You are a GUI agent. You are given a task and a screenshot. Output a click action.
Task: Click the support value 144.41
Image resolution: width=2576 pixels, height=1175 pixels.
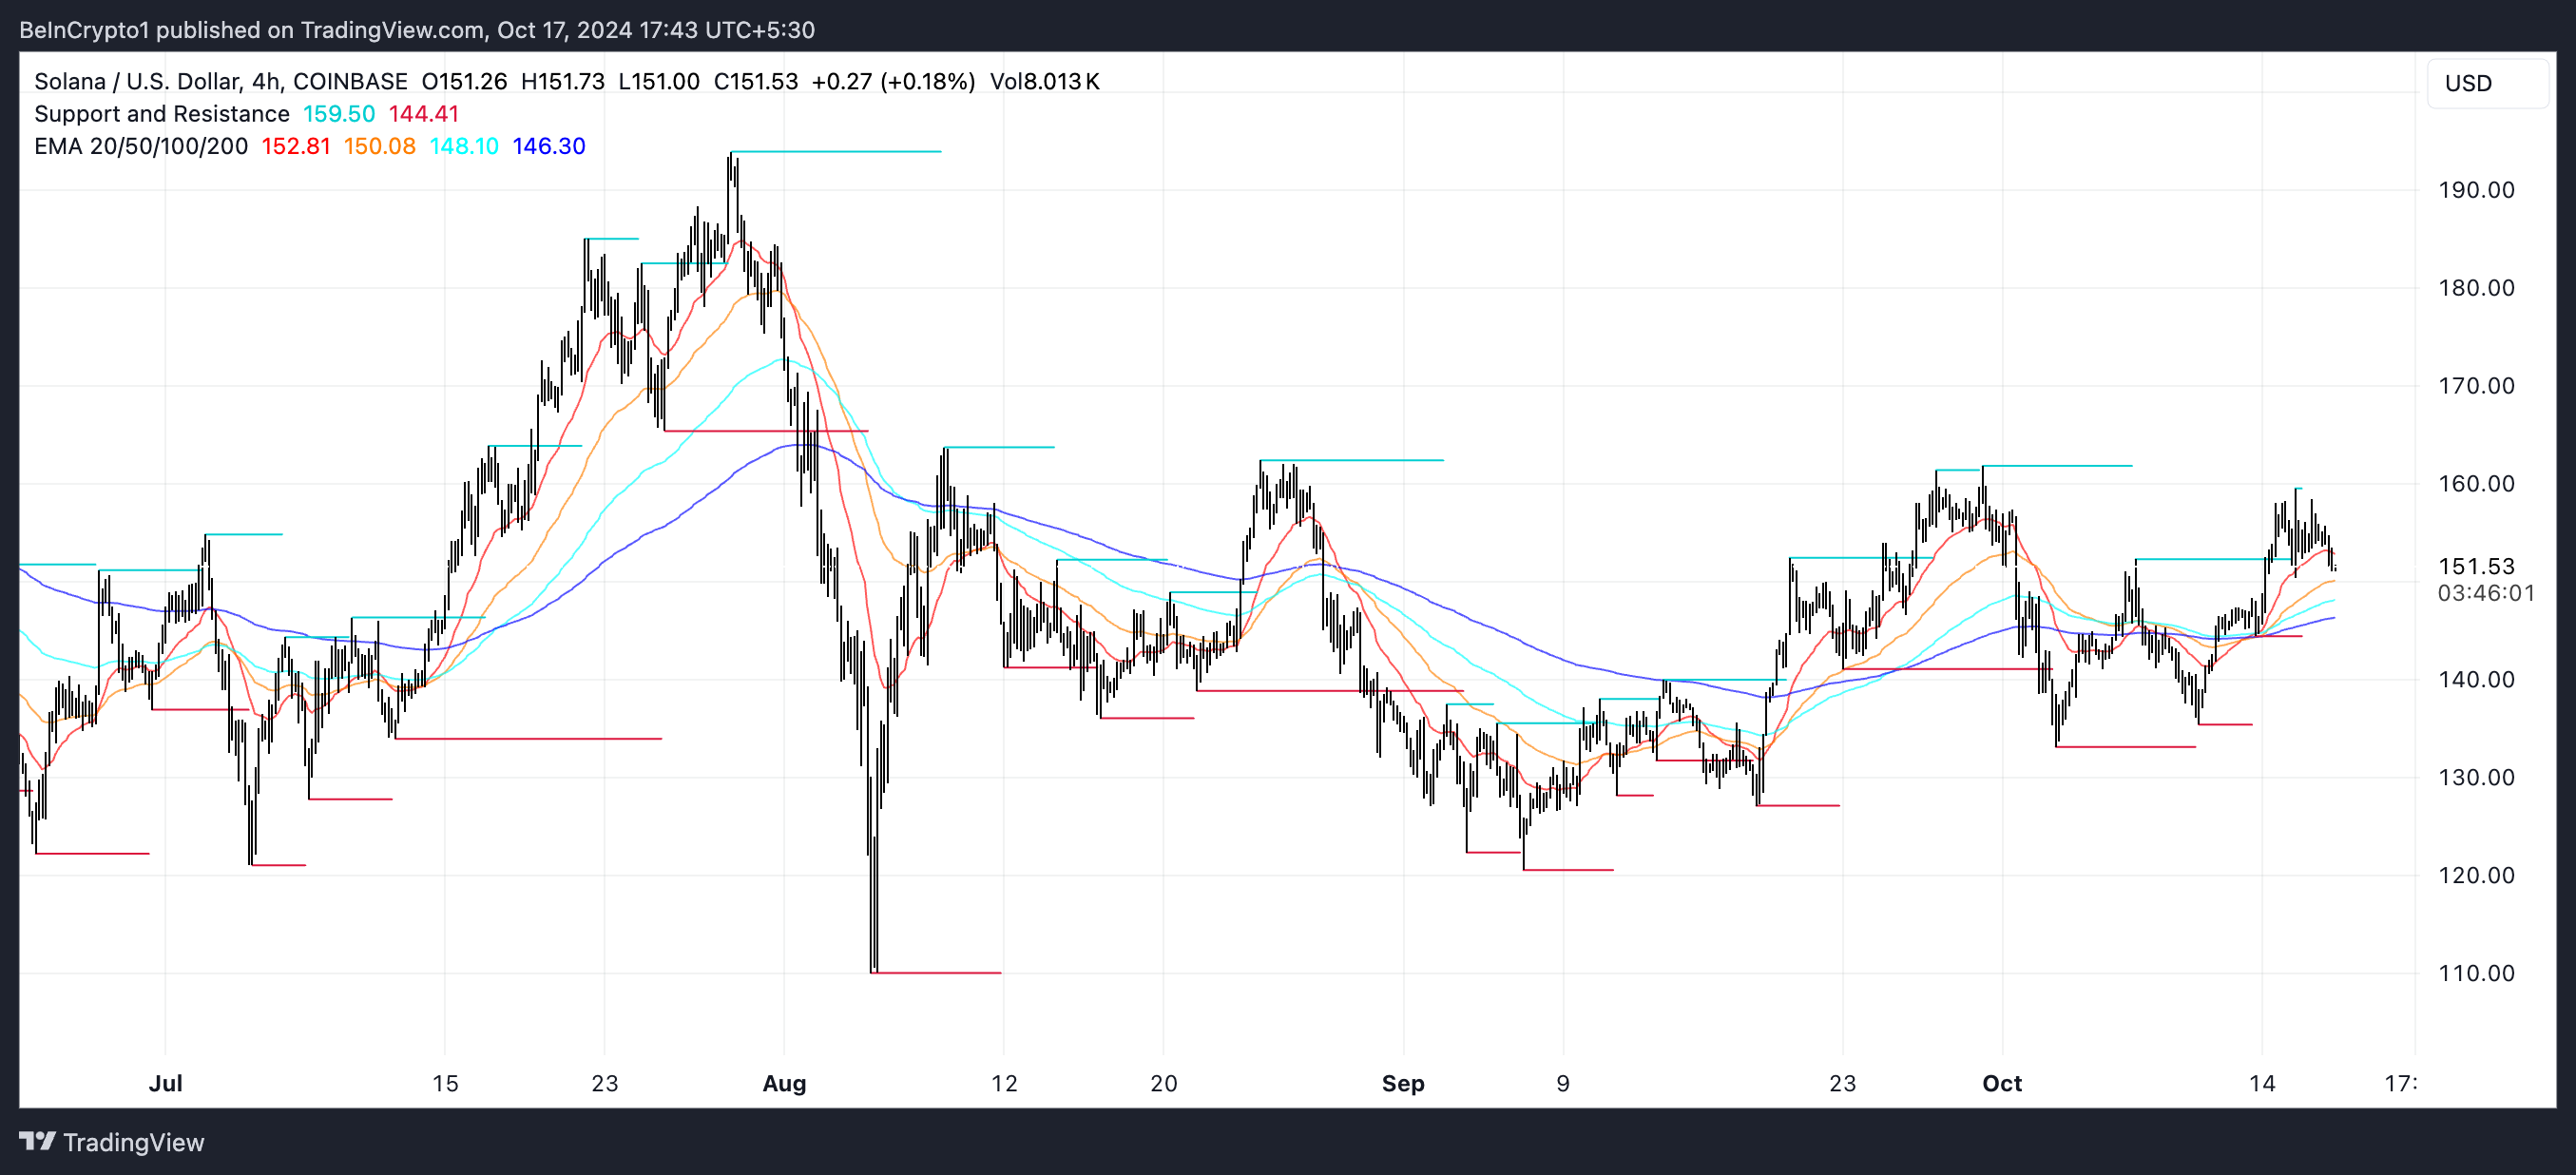[423, 114]
